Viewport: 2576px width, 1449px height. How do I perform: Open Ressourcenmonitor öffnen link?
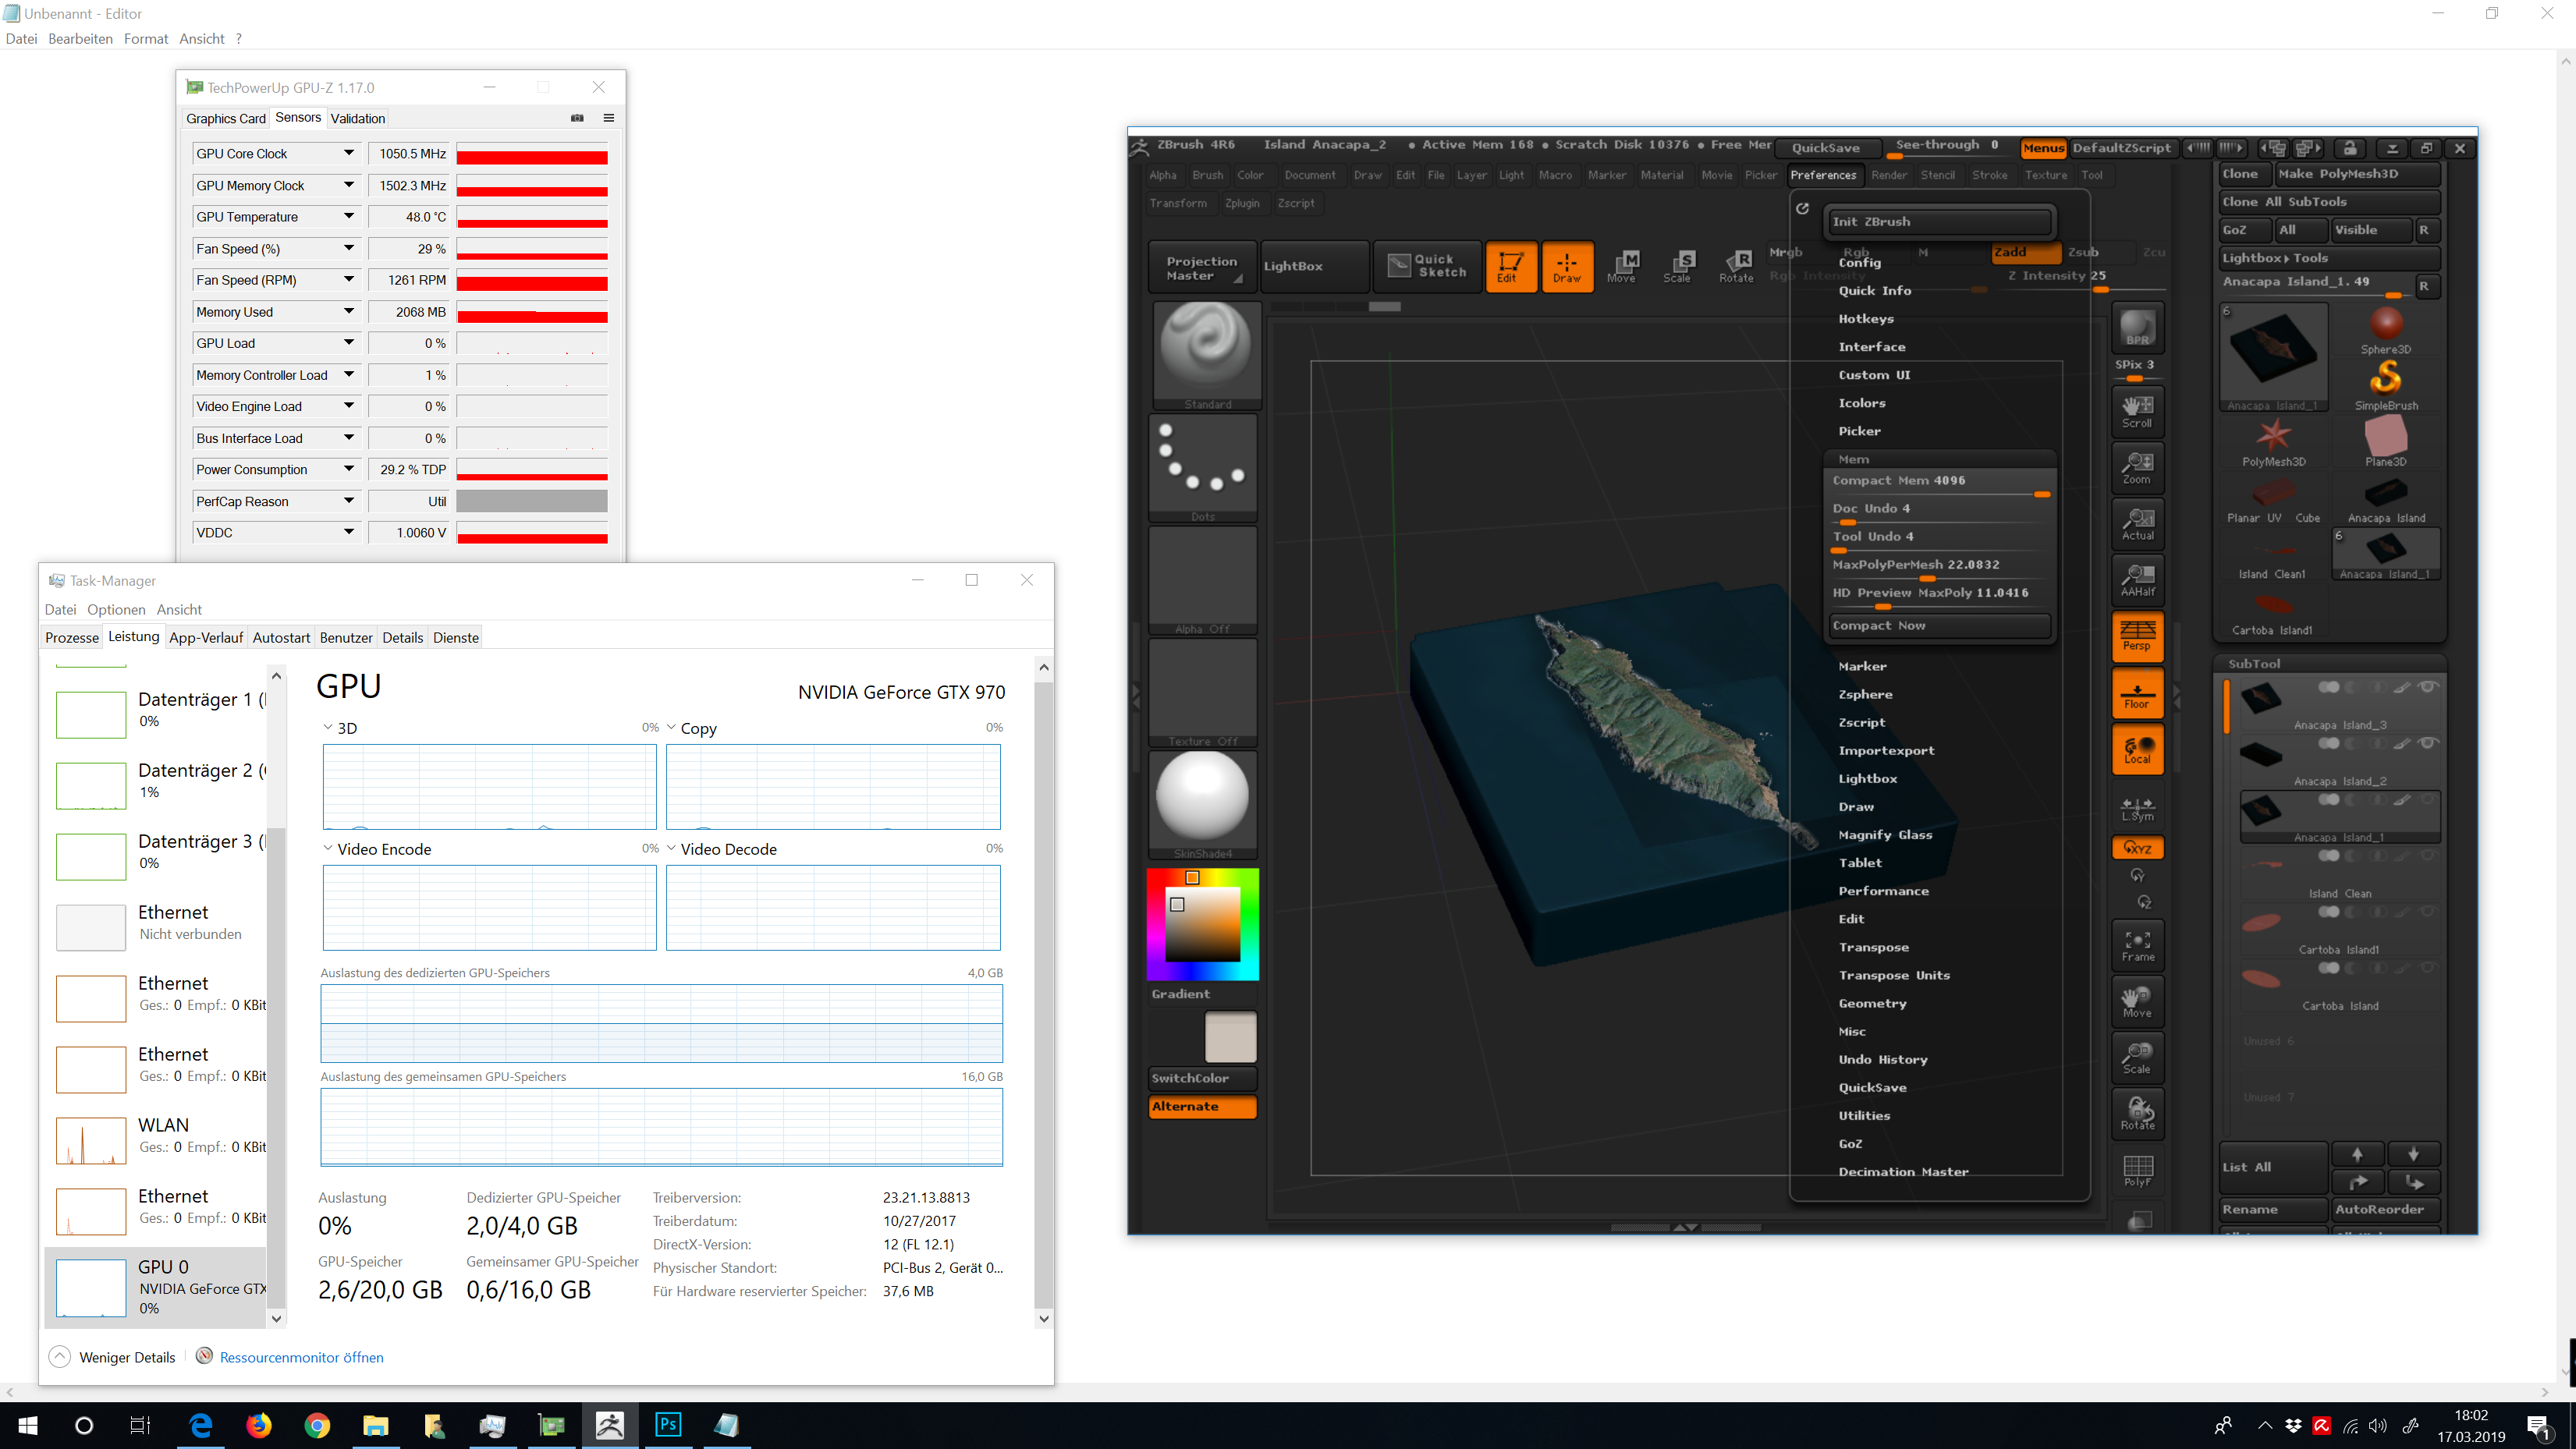click(301, 1357)
